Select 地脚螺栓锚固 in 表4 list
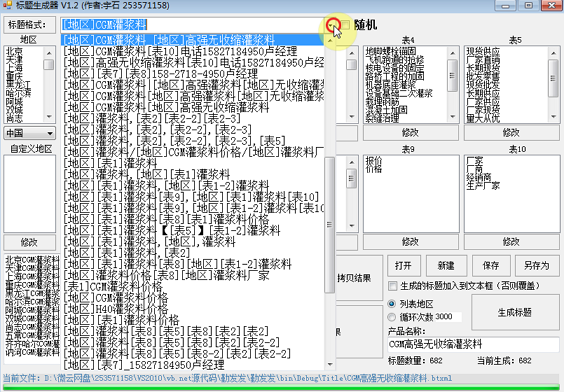564x392 pixels. pyautogui.click(x=391, y=51)
